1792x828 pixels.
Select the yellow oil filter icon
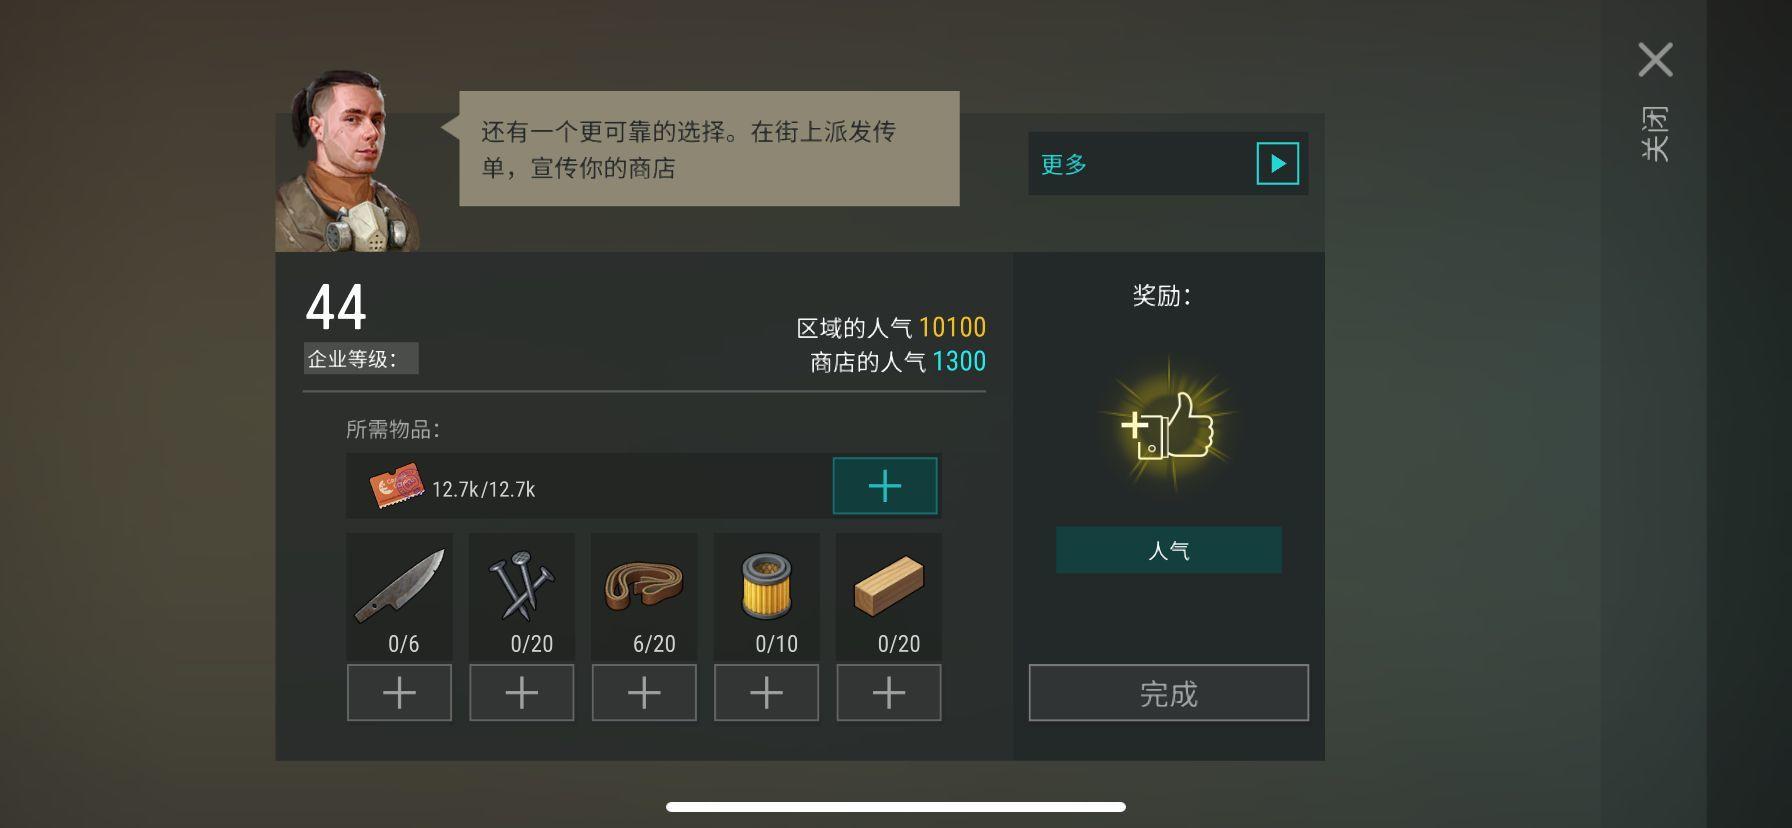click(766, 586)
